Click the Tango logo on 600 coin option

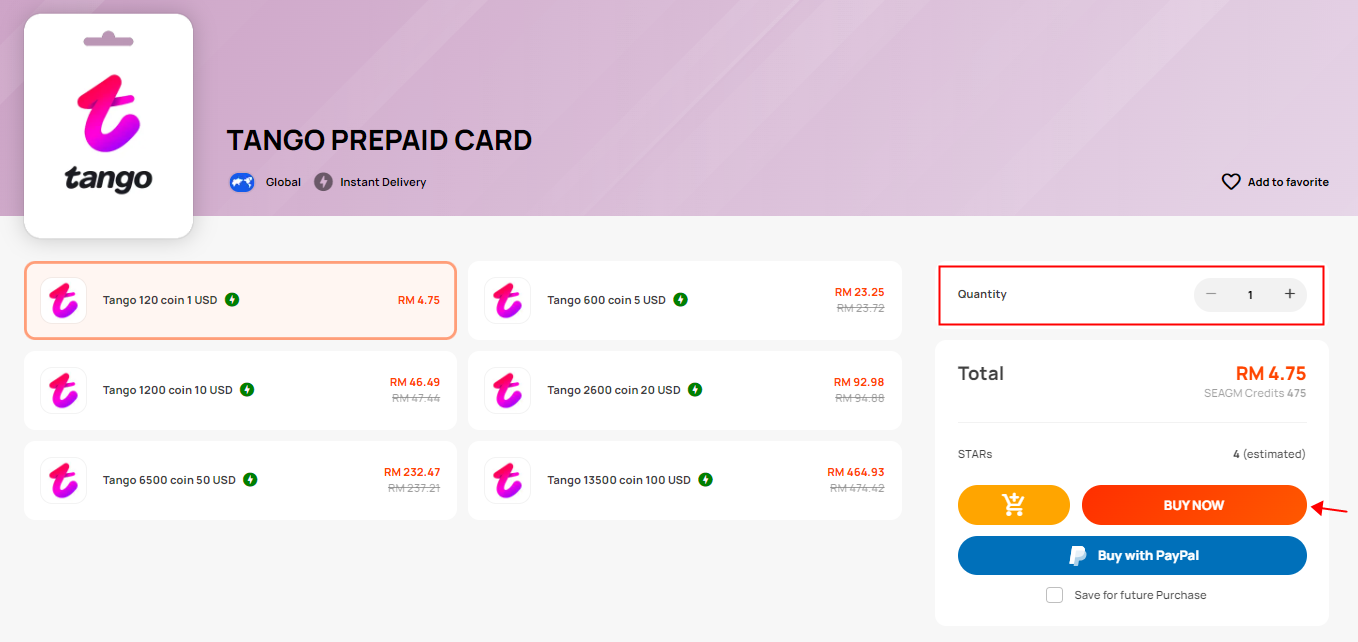508,300
